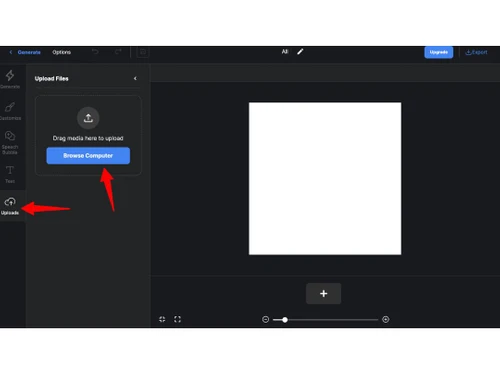Click the circular upload arrow icon

(88, 118)
